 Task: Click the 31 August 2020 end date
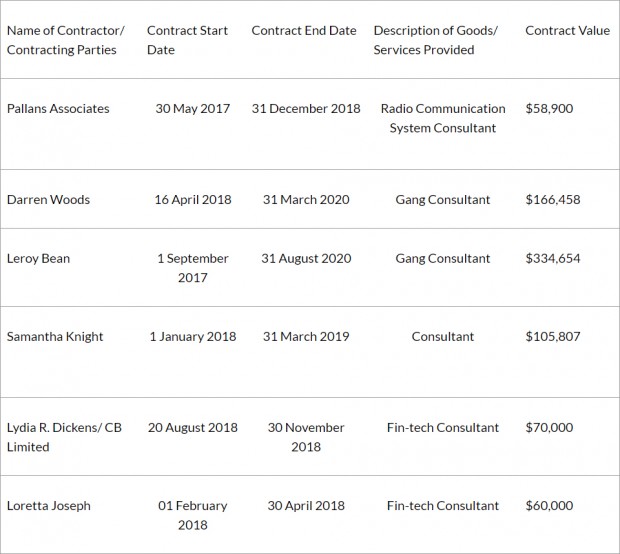[x=306, y=258]
